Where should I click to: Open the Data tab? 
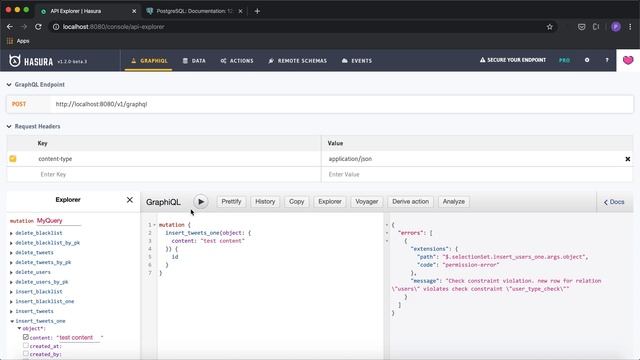tap(194, 60)
